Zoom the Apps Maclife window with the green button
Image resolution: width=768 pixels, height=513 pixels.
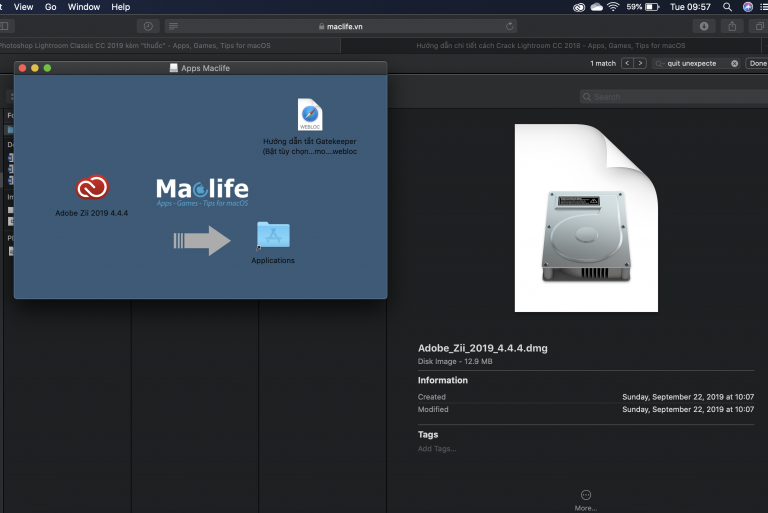(x=48, y=68)
